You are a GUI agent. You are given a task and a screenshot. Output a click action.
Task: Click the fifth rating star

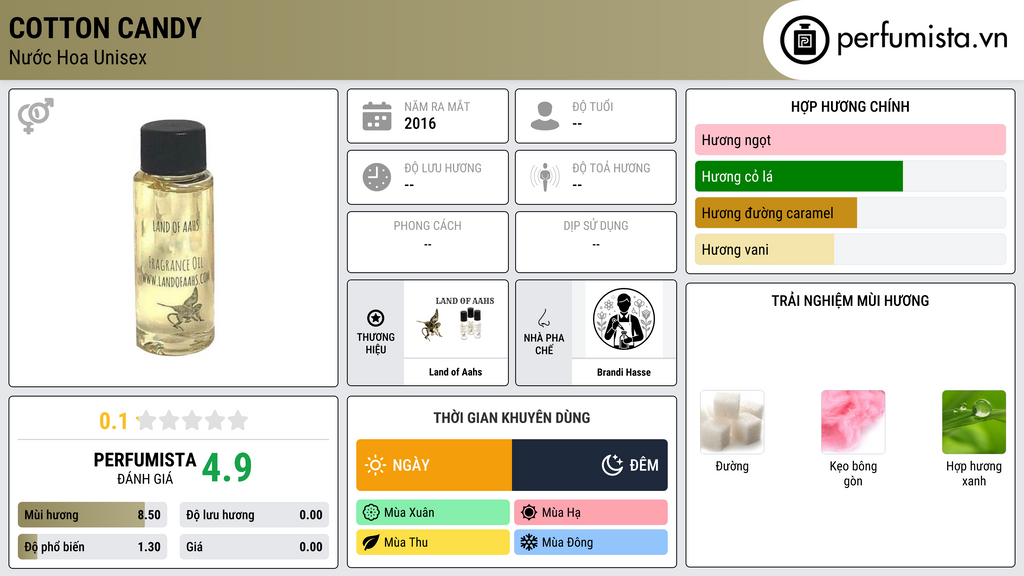click(x=238, y=420)
